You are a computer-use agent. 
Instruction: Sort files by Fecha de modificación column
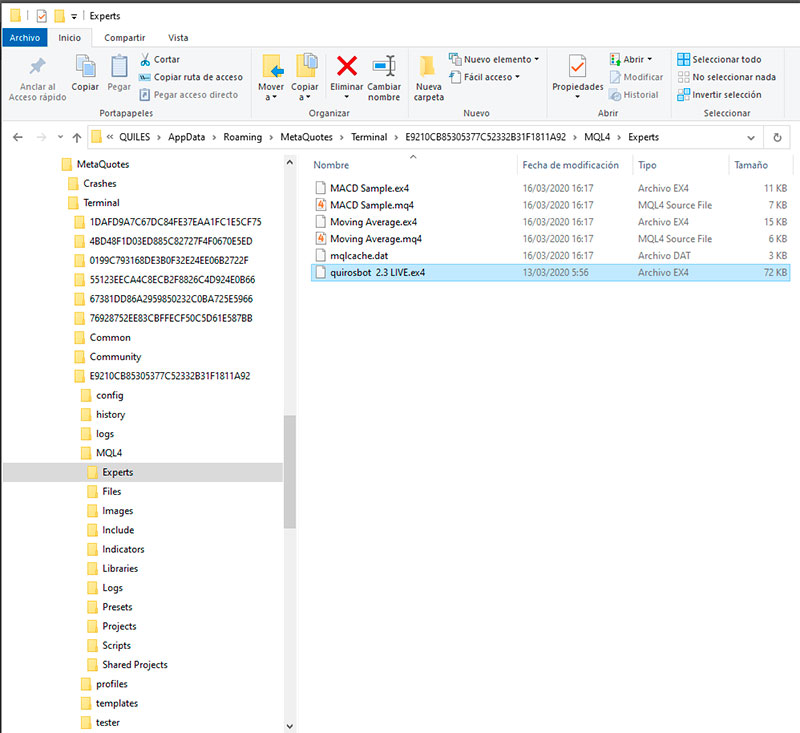coord(570,165)
